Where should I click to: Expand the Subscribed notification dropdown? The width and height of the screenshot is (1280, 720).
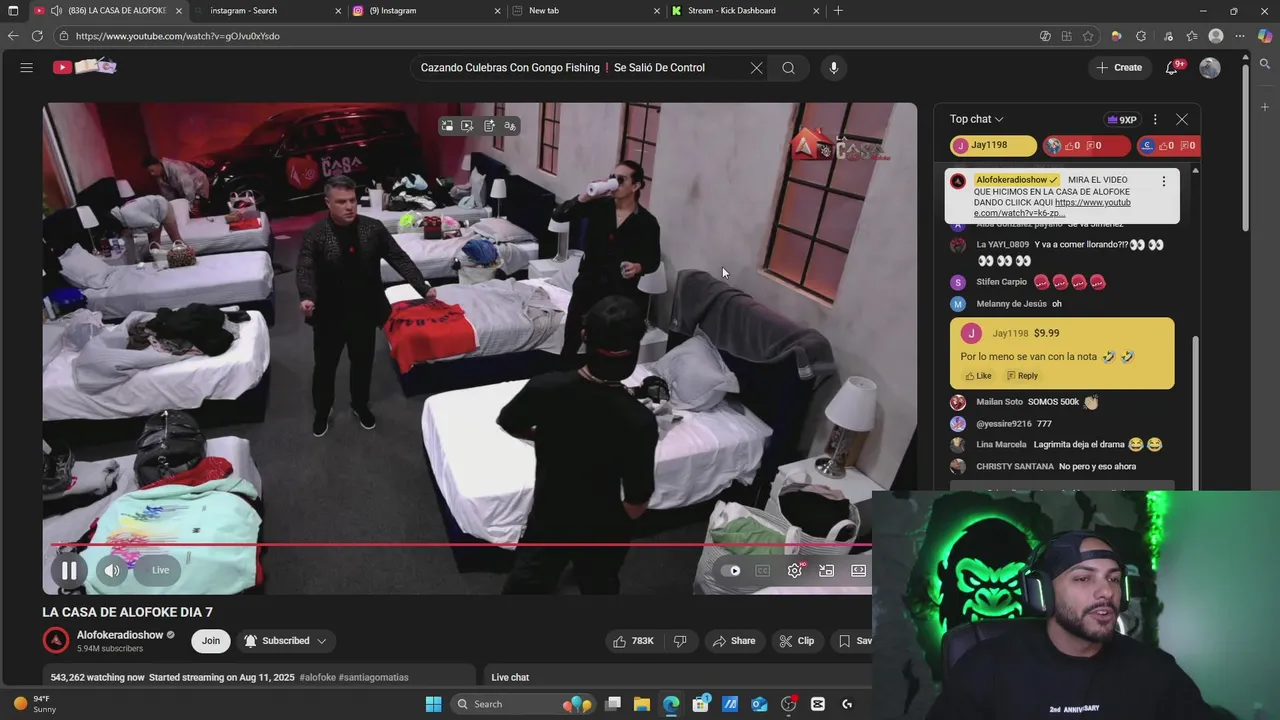click(285, 641)
